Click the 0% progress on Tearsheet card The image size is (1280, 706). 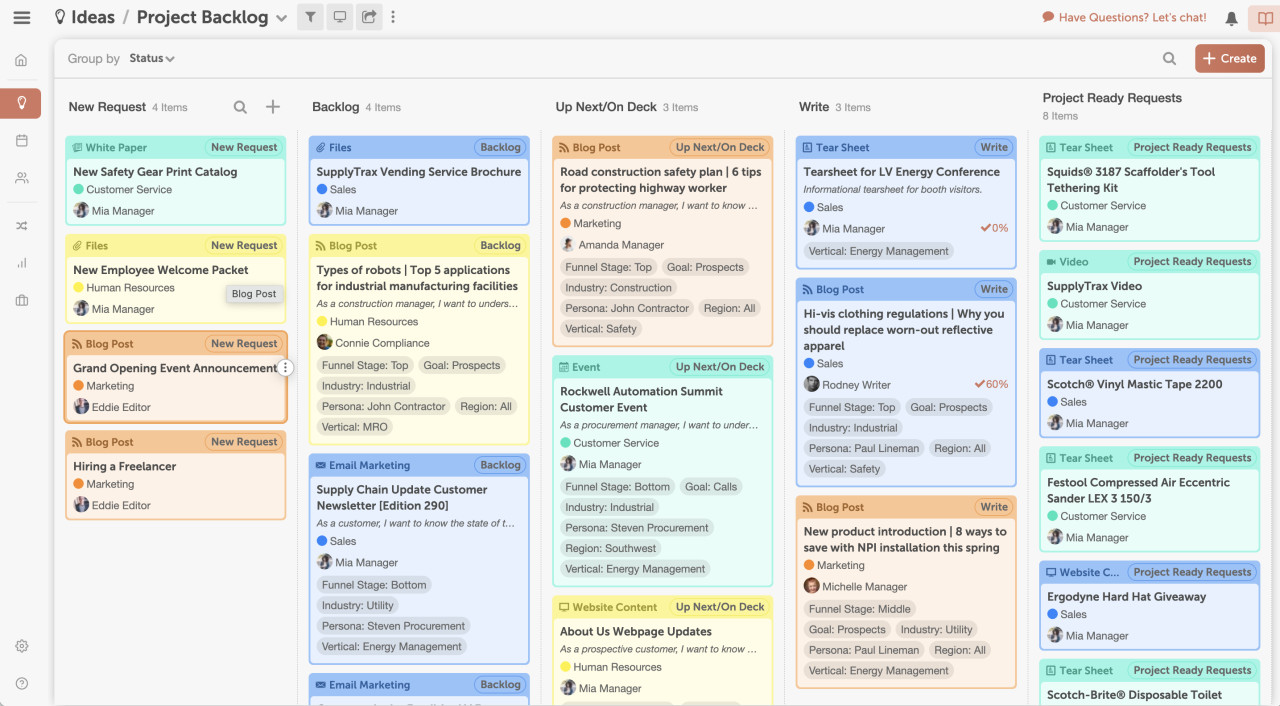tap(994, 228)
